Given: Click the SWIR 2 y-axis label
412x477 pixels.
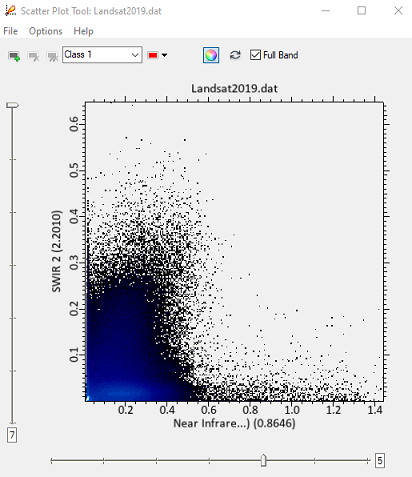Looking at the screenshot, I should 56,251.
